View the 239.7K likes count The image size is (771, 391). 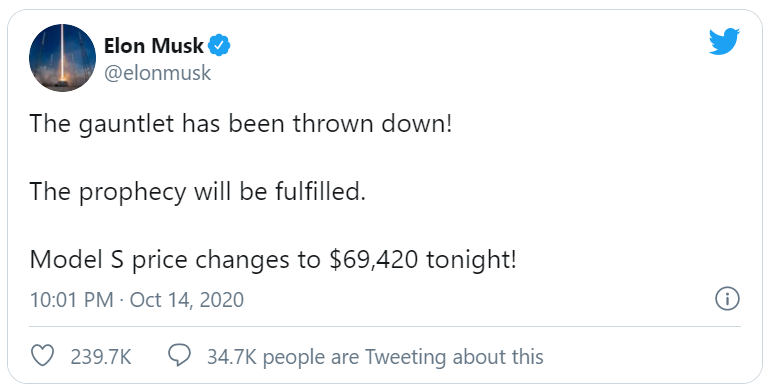[x=101, y=357]
